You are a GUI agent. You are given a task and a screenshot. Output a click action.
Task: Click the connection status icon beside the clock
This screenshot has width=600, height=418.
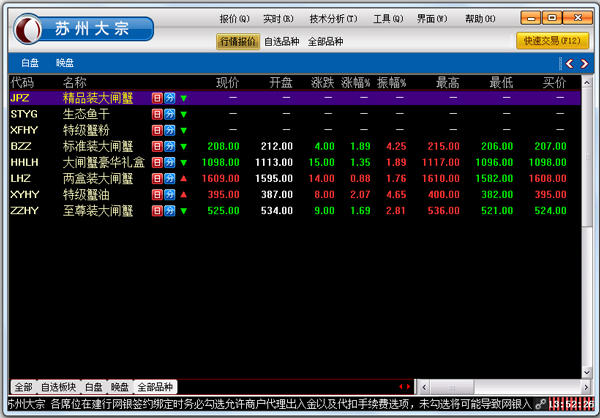point(540,404)
